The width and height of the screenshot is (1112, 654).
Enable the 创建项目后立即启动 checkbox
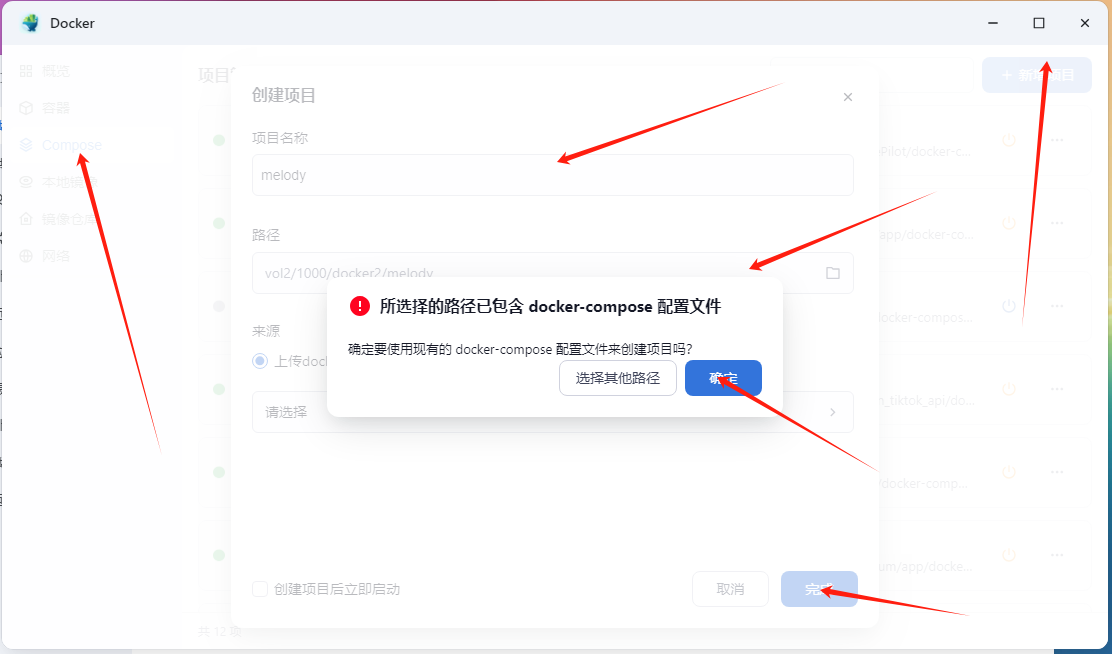[x=260, y=589]
